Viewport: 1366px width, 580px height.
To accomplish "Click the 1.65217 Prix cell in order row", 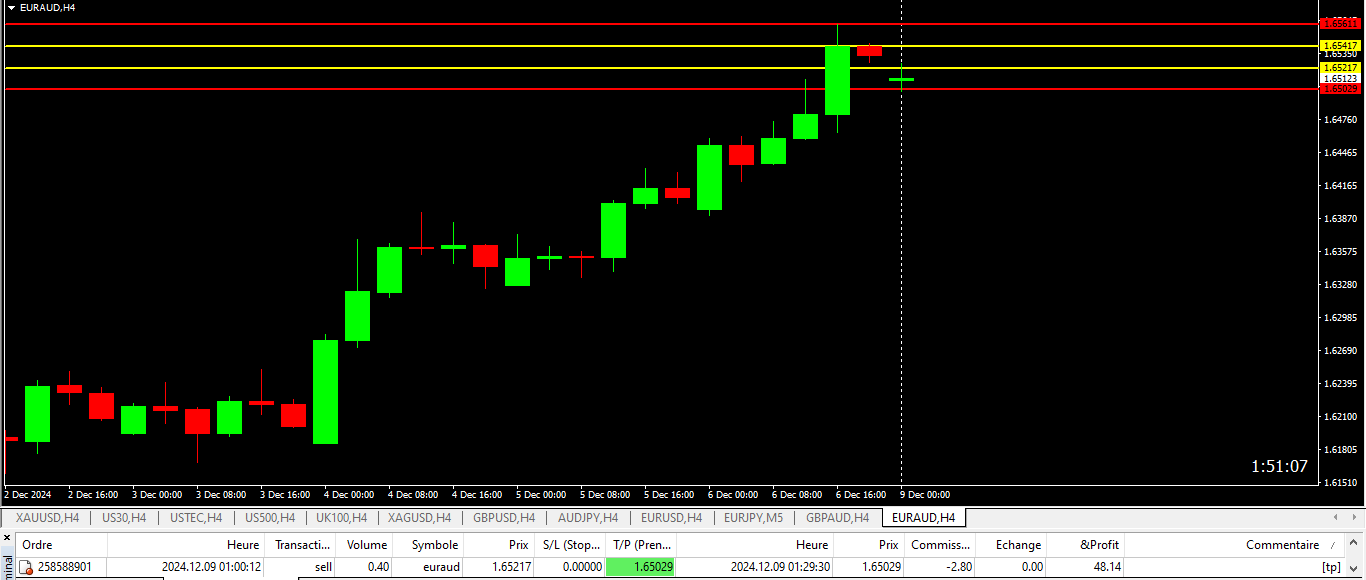I will coord(511,567).
